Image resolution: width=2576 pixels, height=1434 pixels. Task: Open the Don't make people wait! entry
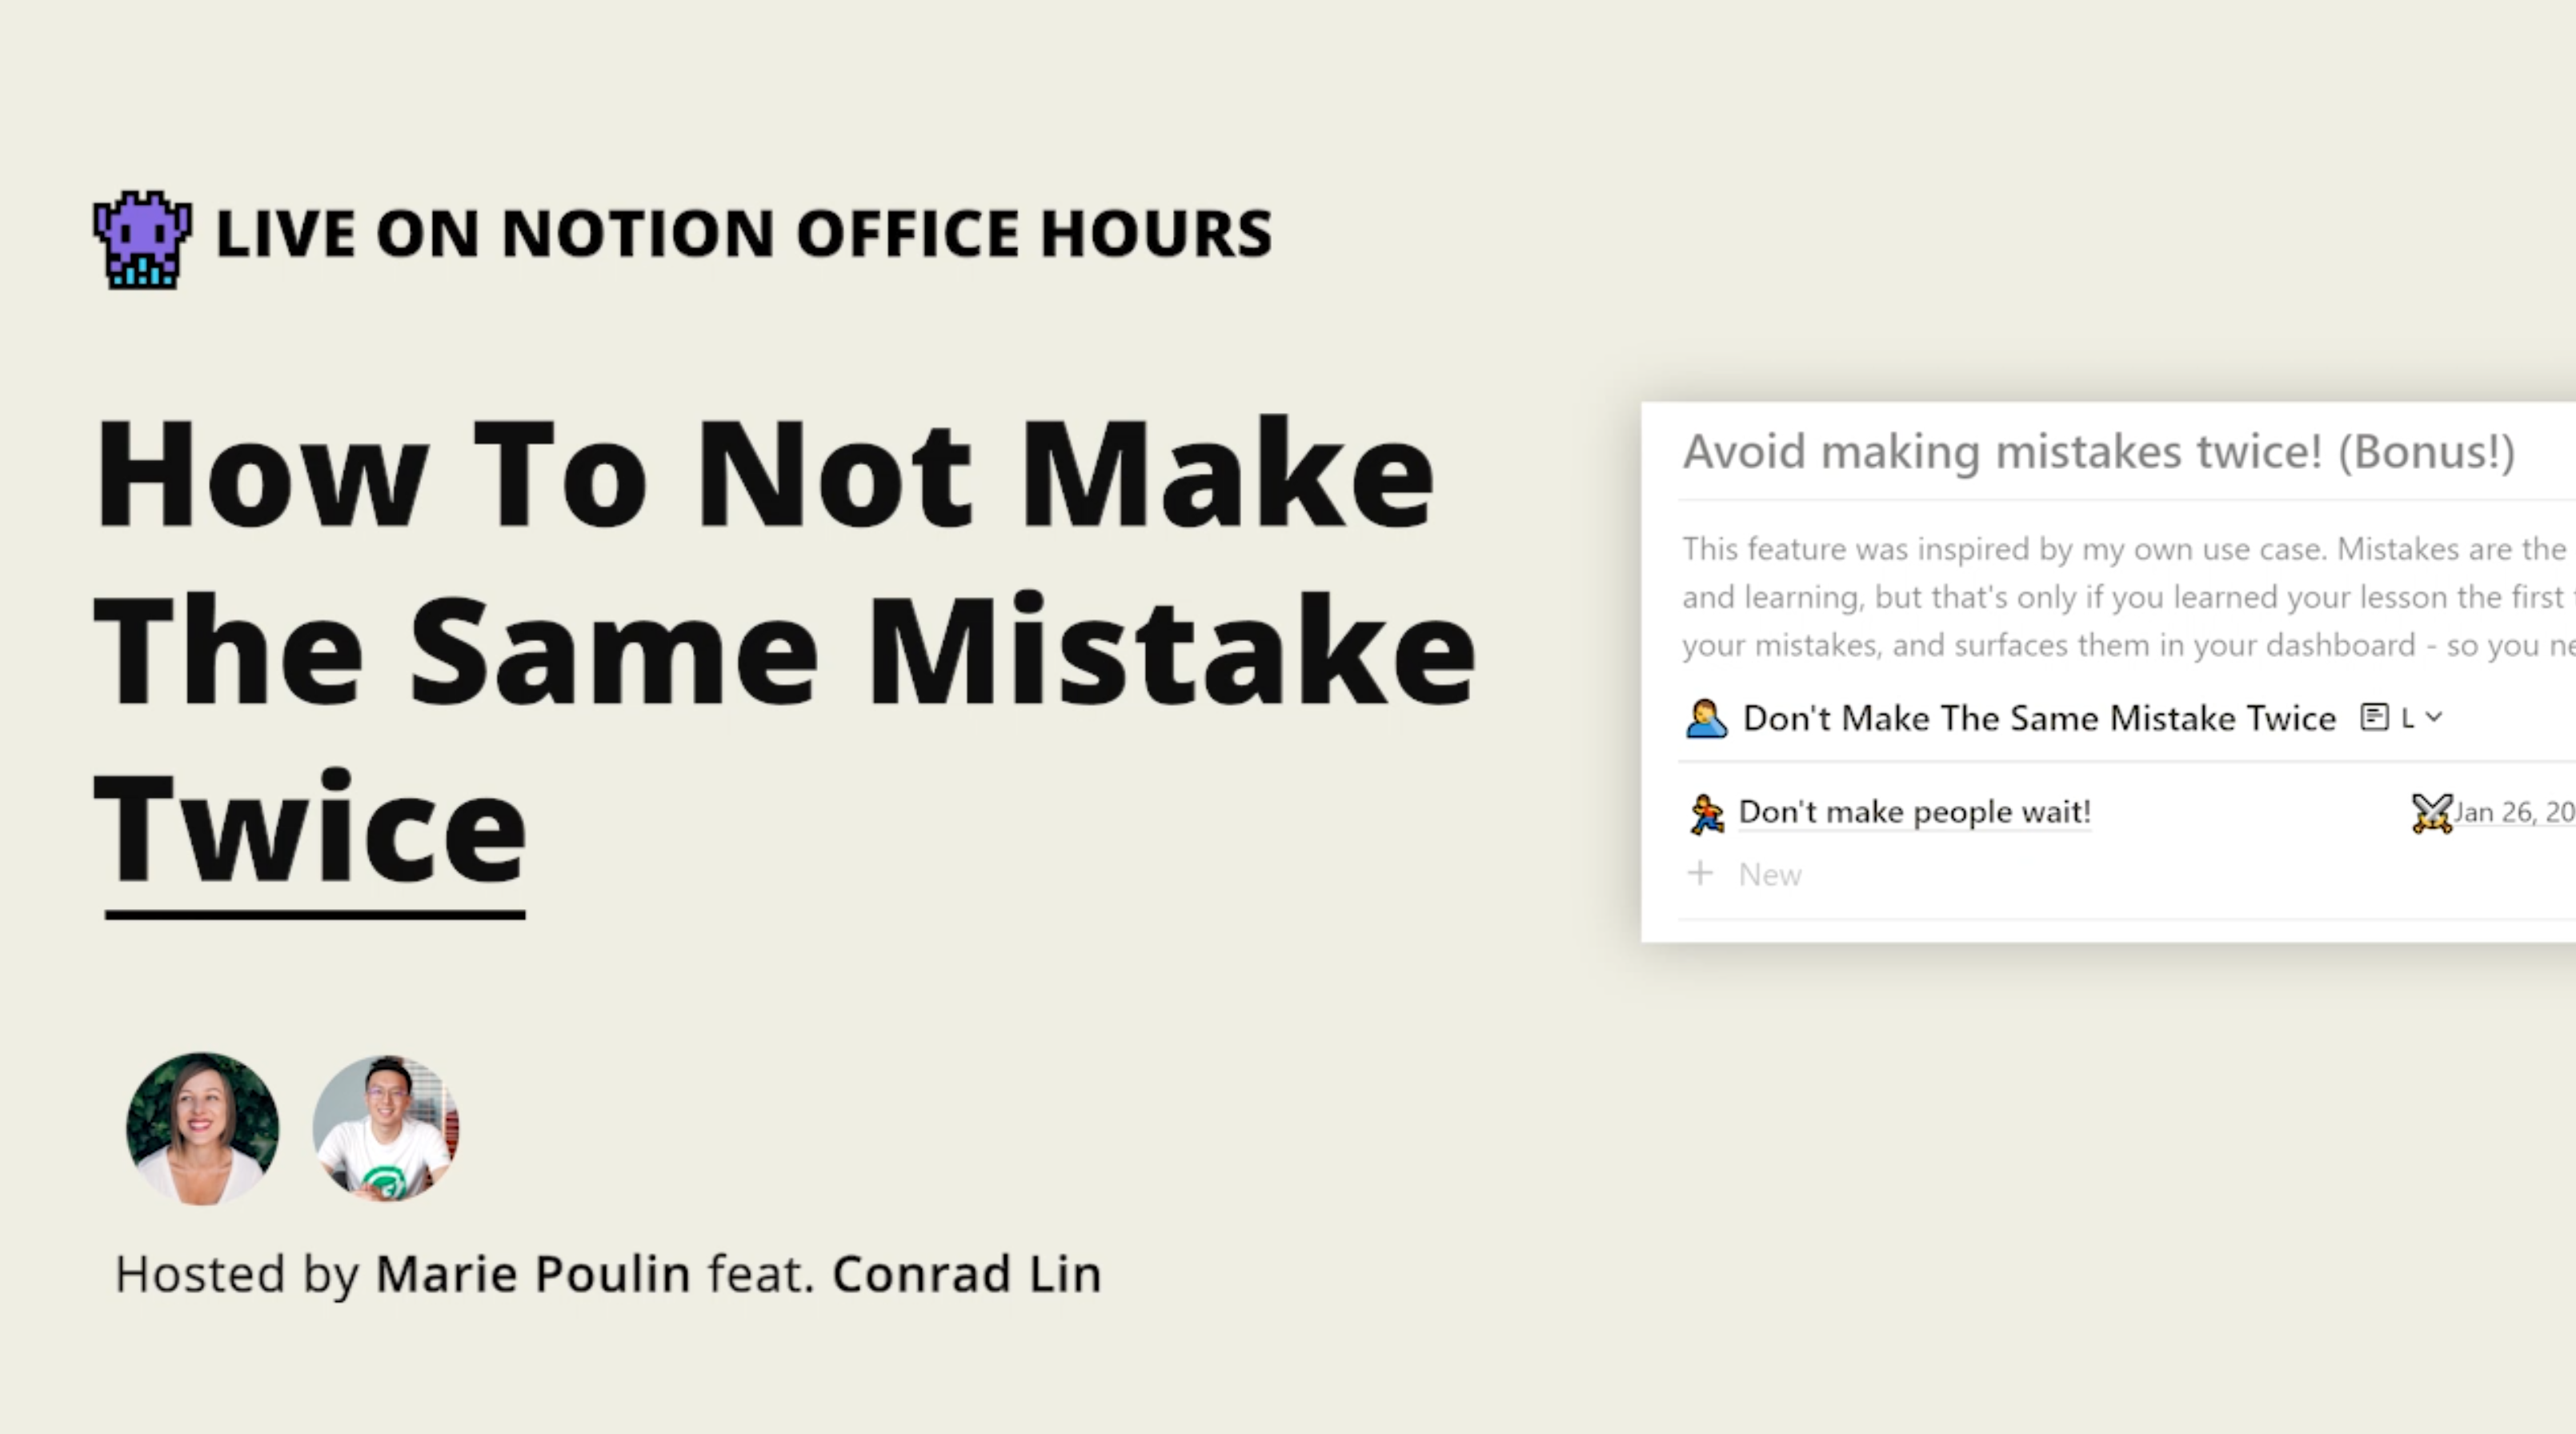click(1914, 812)
